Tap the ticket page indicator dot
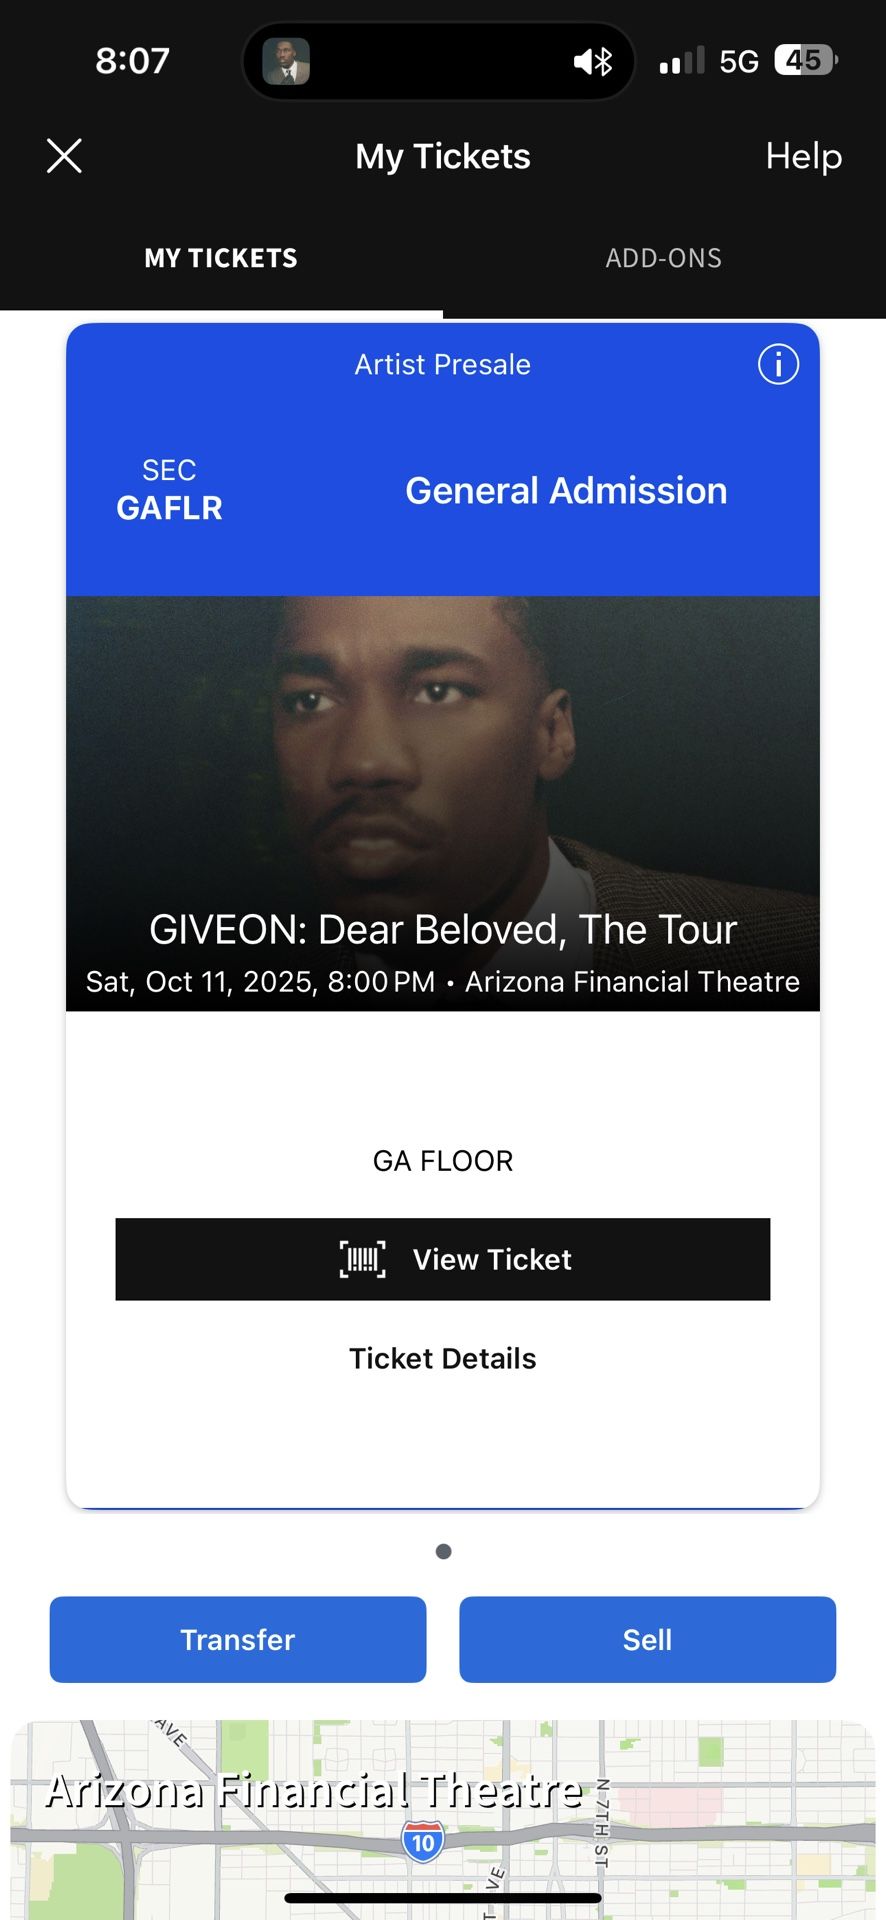This screenshot has width=886, height=1920. pos(444,1551)
